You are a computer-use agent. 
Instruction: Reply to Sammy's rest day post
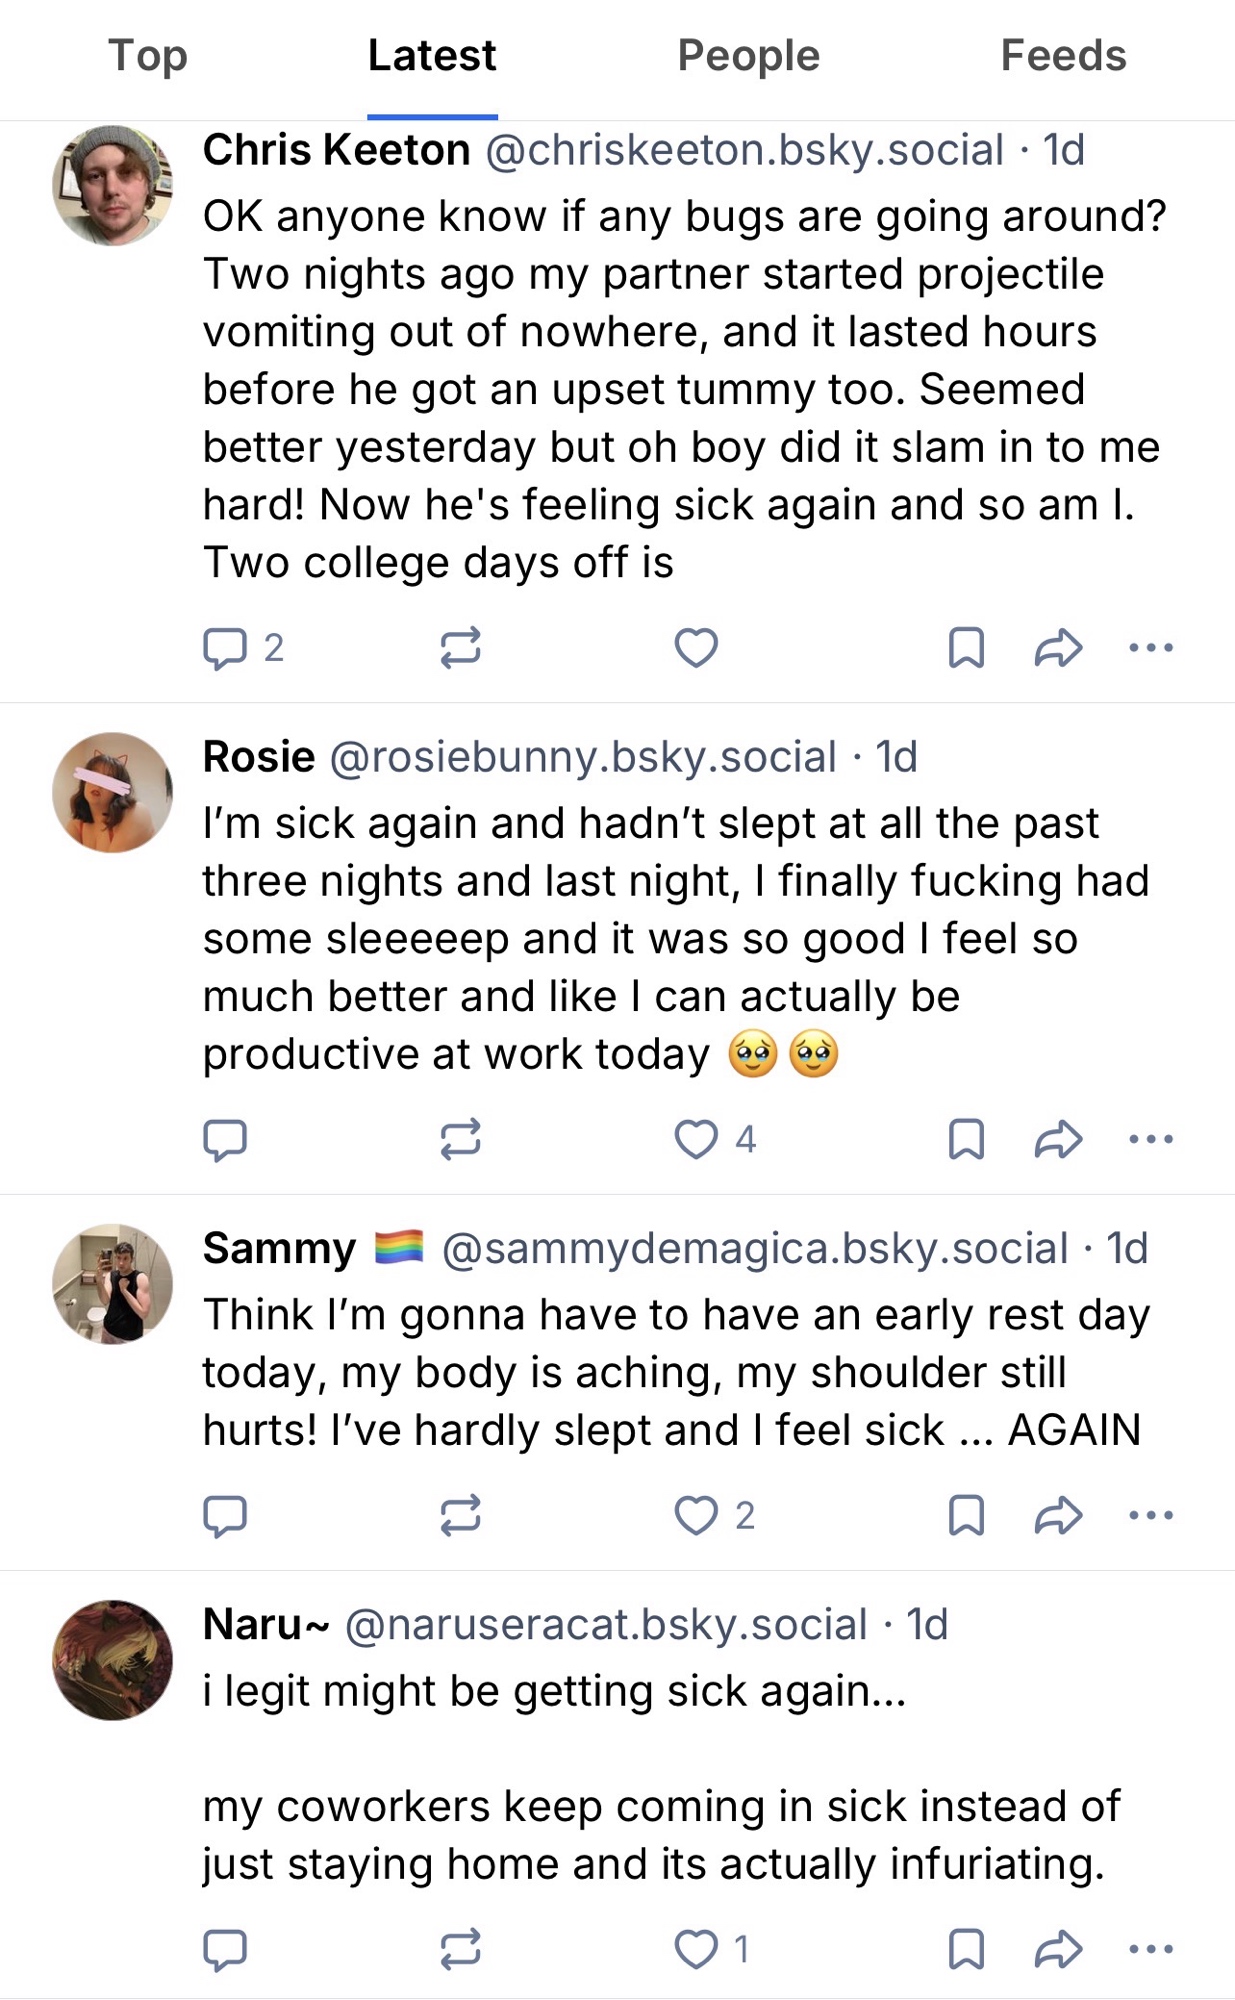(225, 1515)
